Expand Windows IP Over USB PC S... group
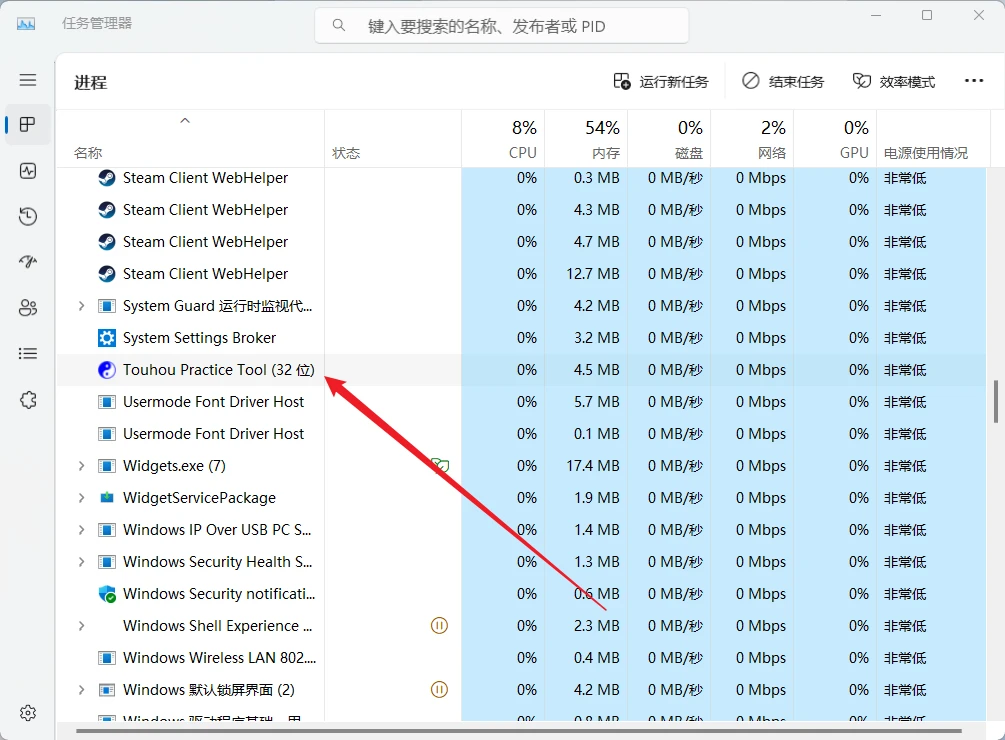Viewport: 1005px width, 740px height. coord(81,530)
